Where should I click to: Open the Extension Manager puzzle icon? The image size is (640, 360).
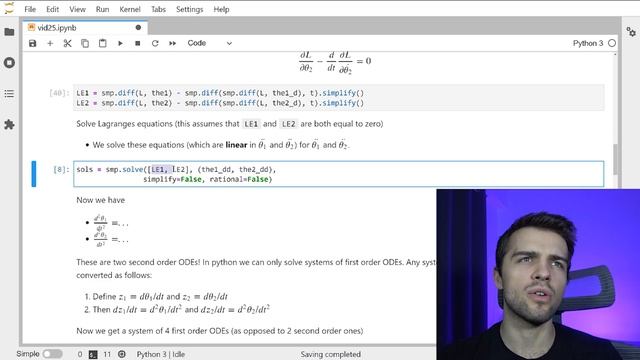point(9,124)
